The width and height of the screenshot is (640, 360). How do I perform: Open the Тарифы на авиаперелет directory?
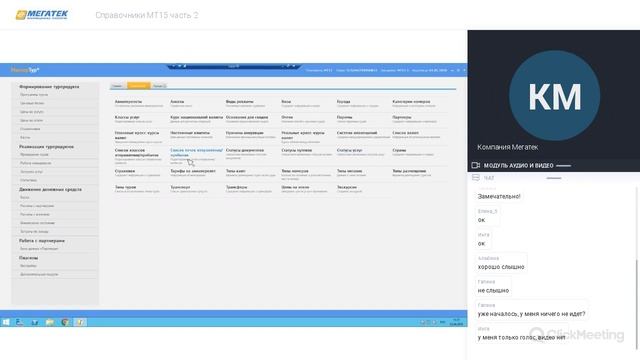pyautogui.click(x=193, y=171)
